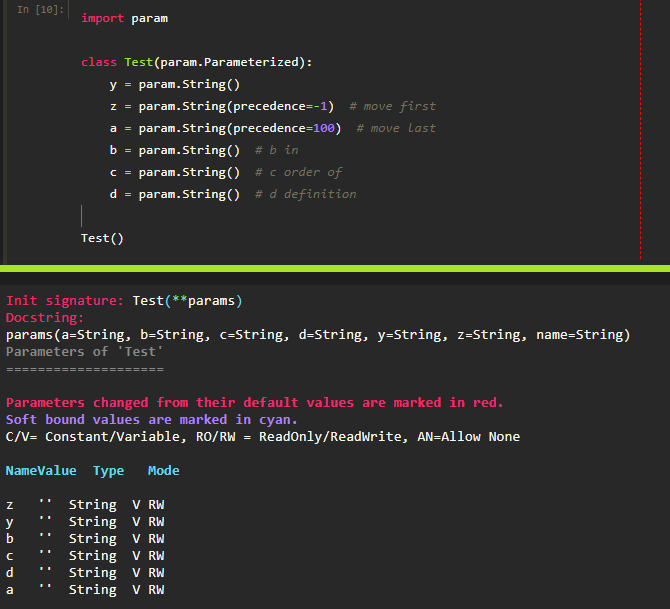Click the precedence=100 value on a line
The height and width of the screenshot is (609, 670).
[323, 128]
